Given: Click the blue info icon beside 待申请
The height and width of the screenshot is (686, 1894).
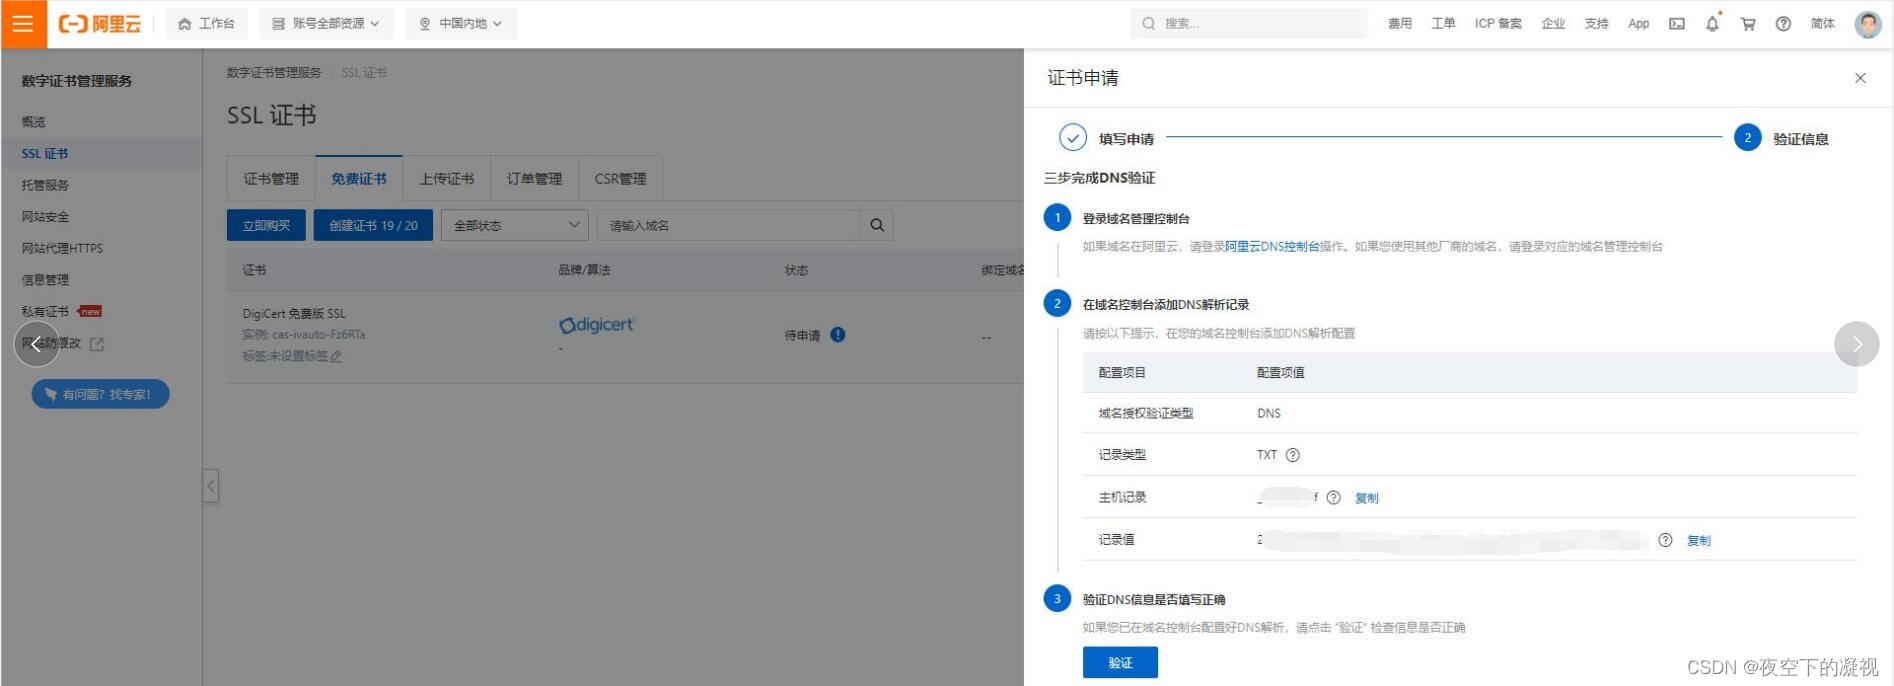Looking at the screenshot, I should click(838, 335).
